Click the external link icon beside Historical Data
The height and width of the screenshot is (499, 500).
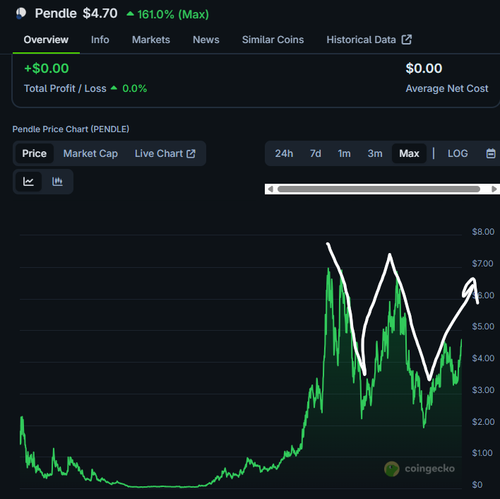point(407,39)
